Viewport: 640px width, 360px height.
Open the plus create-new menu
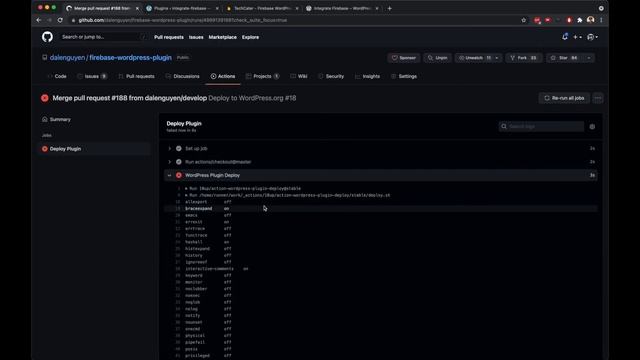click(577, 37)
